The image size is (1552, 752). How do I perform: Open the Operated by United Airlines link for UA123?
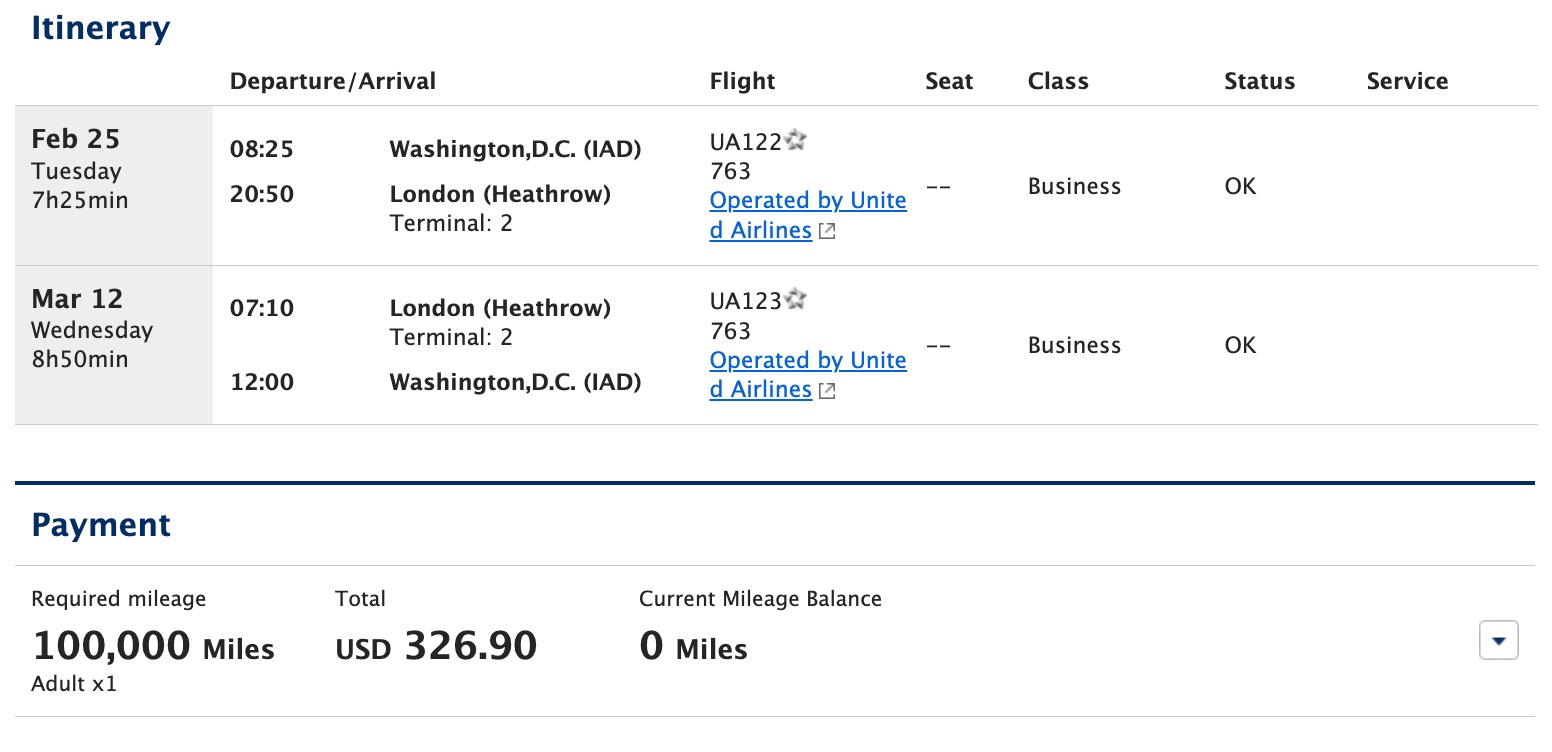pyautogui.click(x=807, y=373)
